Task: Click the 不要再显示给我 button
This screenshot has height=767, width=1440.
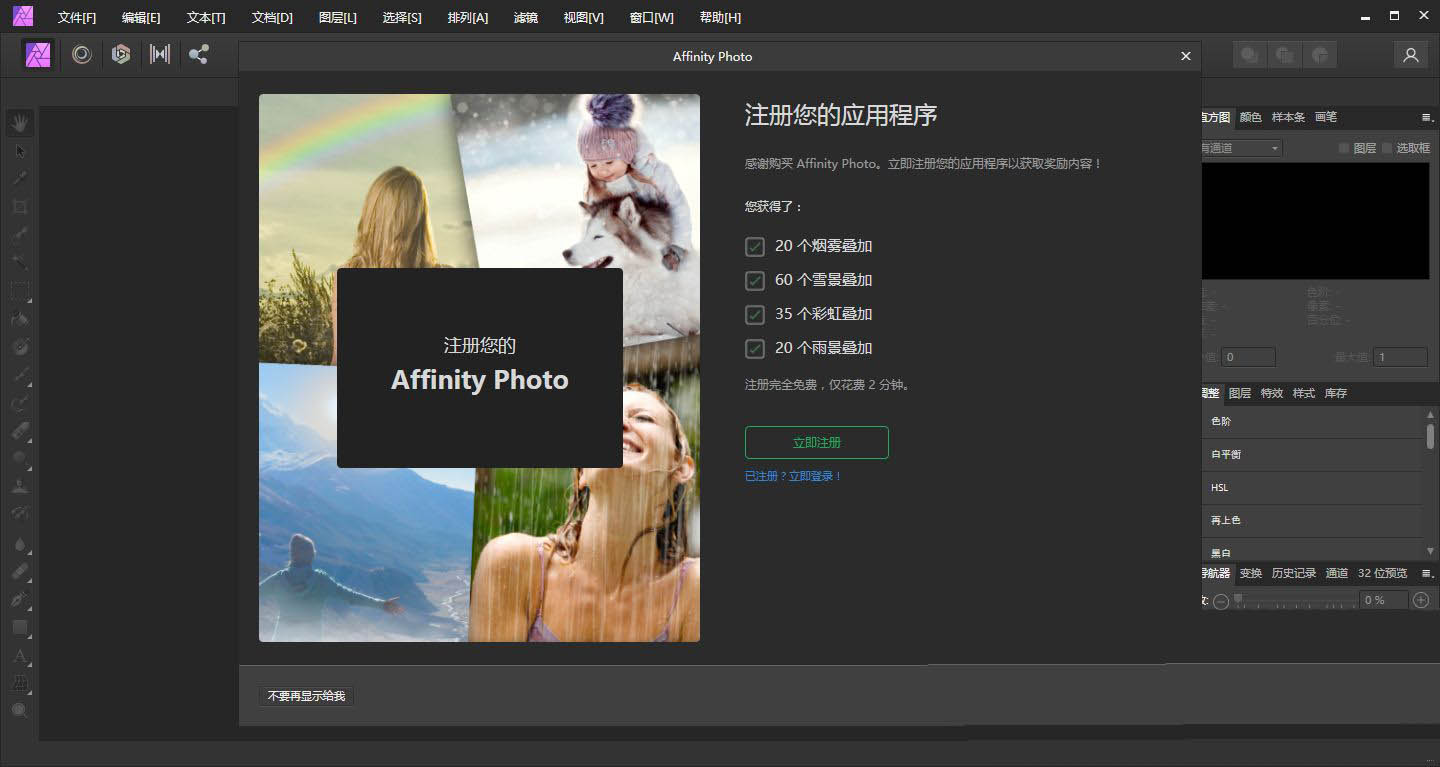Action: click(306, 696)
